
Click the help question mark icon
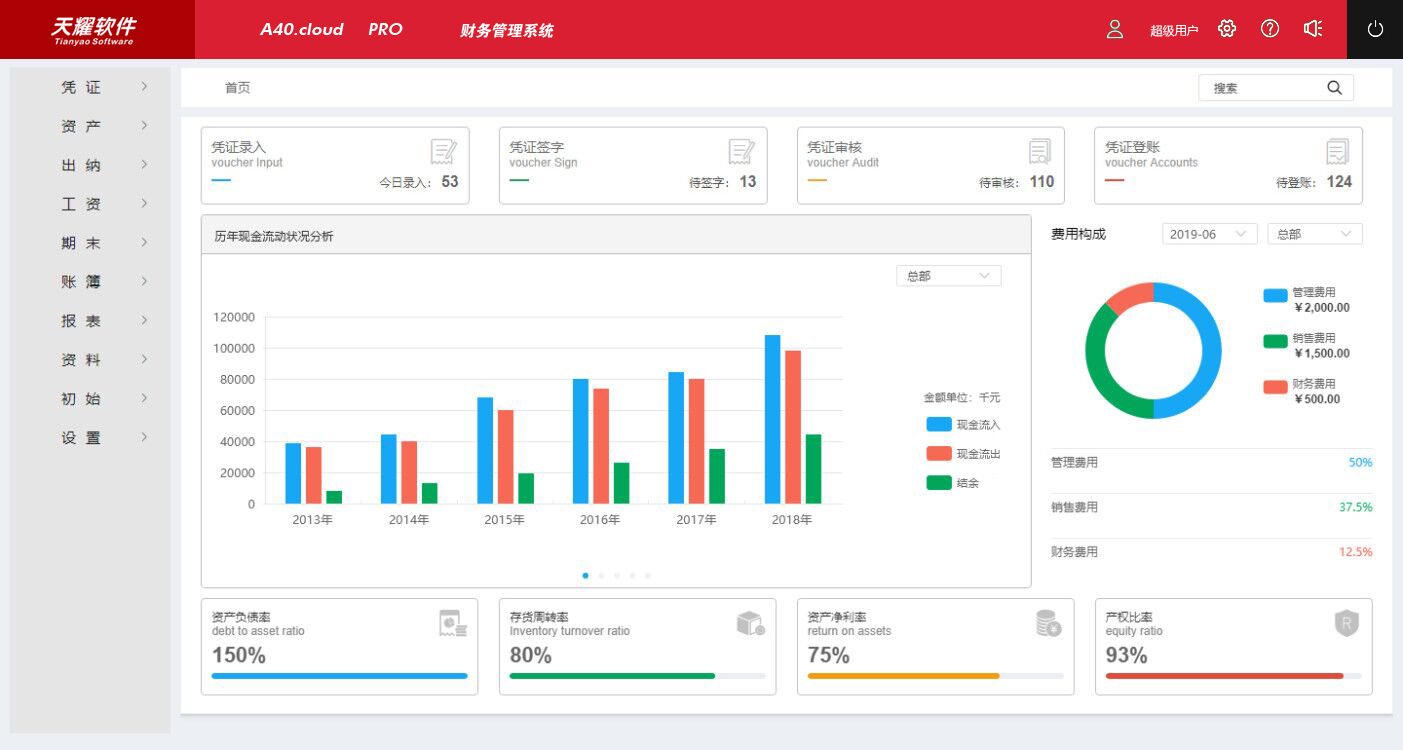point(1270,29)
